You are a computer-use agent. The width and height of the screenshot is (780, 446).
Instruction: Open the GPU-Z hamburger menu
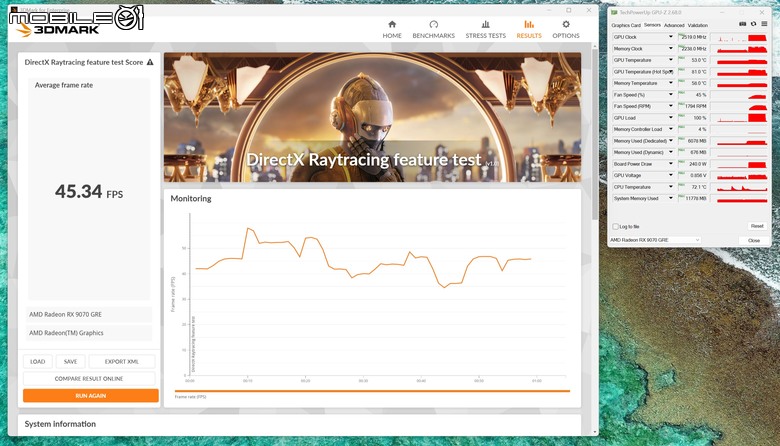[764, 24]
